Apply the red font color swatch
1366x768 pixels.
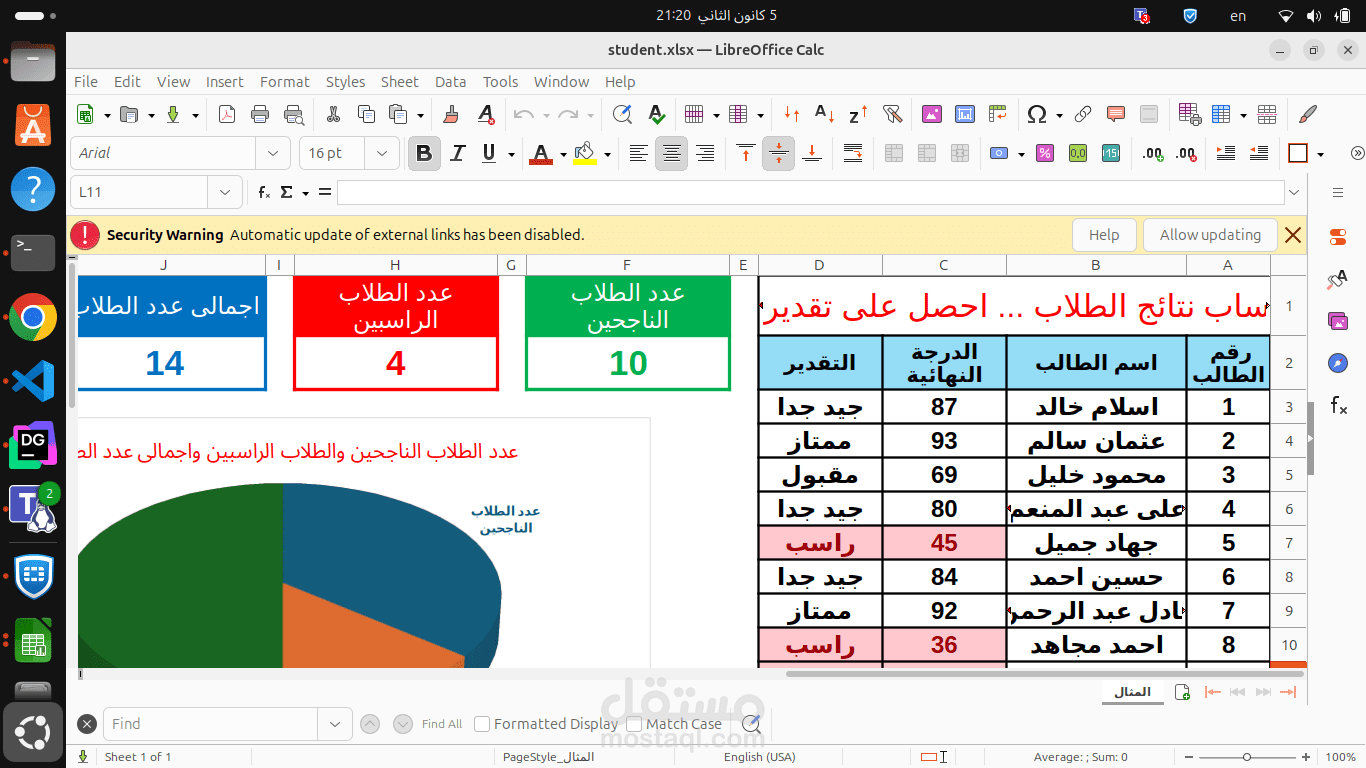click(541, 154)
